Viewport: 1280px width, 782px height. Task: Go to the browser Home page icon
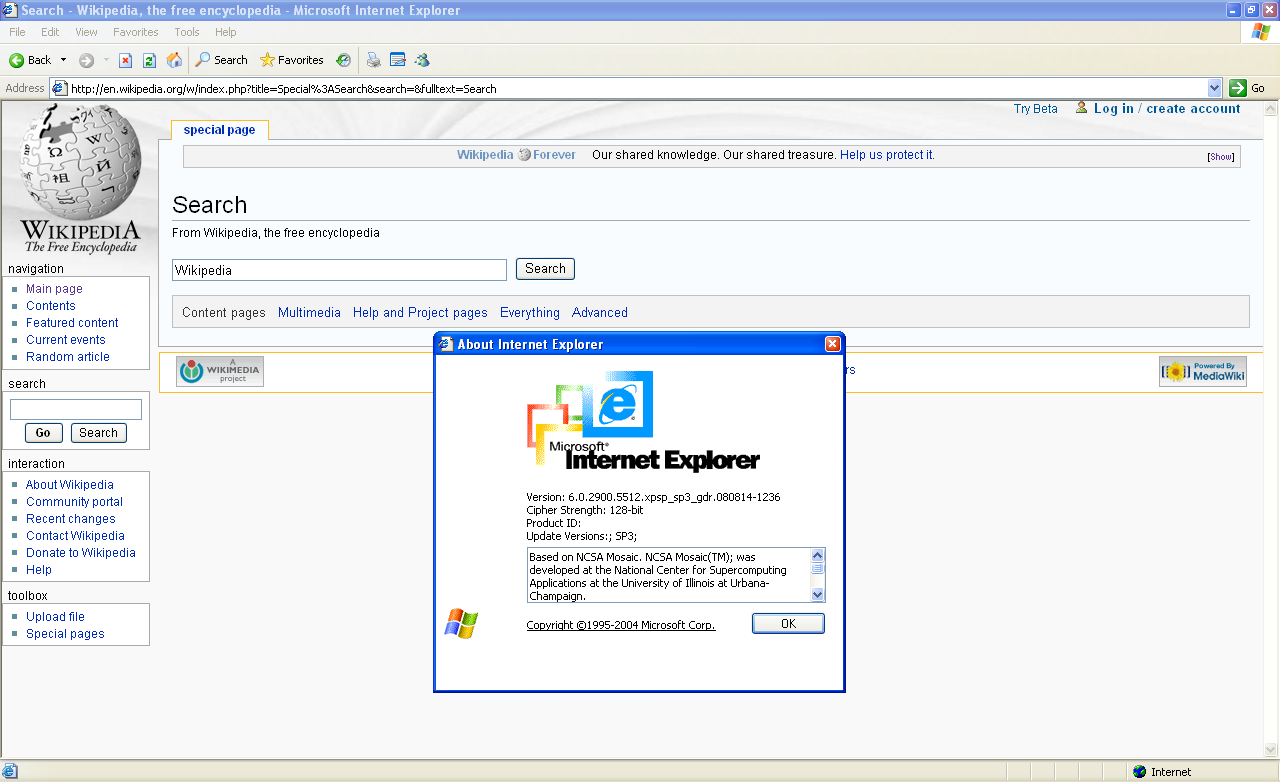(174, 60)
